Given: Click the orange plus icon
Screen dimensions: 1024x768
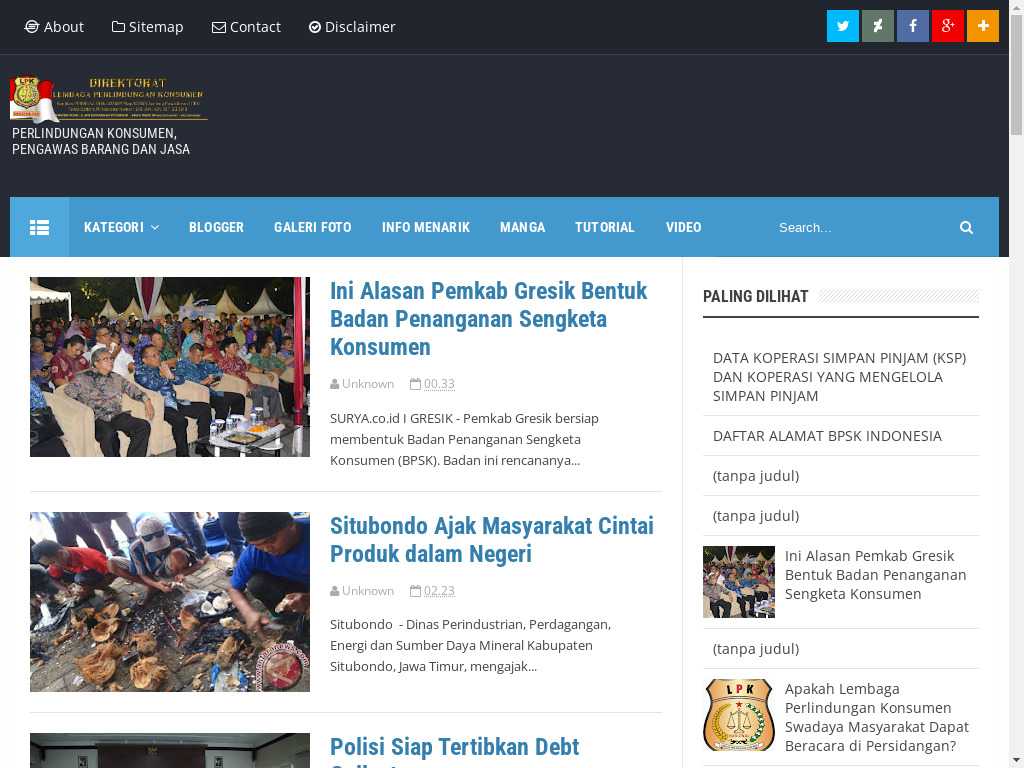Looking at the screenshot, I should coord(983,26).
